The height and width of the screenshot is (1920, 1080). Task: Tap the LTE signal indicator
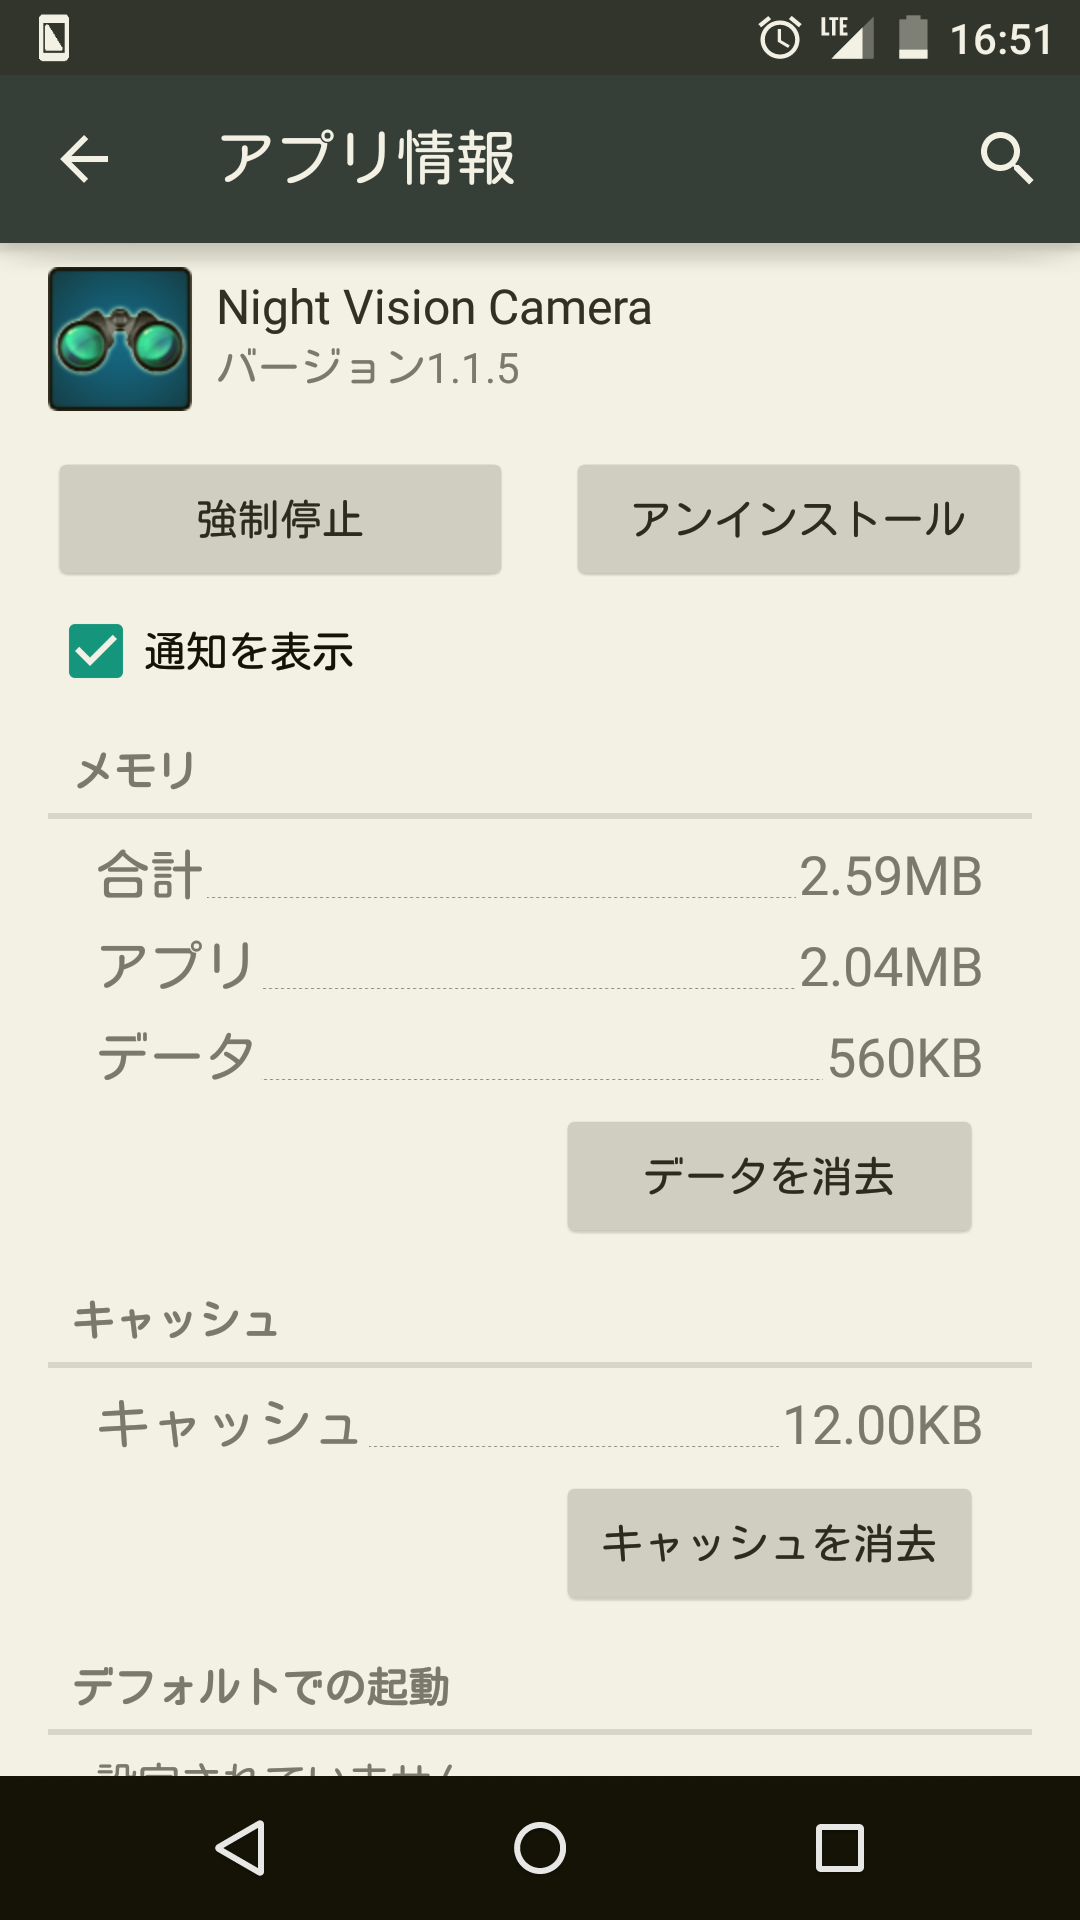(x=846, y=39)
